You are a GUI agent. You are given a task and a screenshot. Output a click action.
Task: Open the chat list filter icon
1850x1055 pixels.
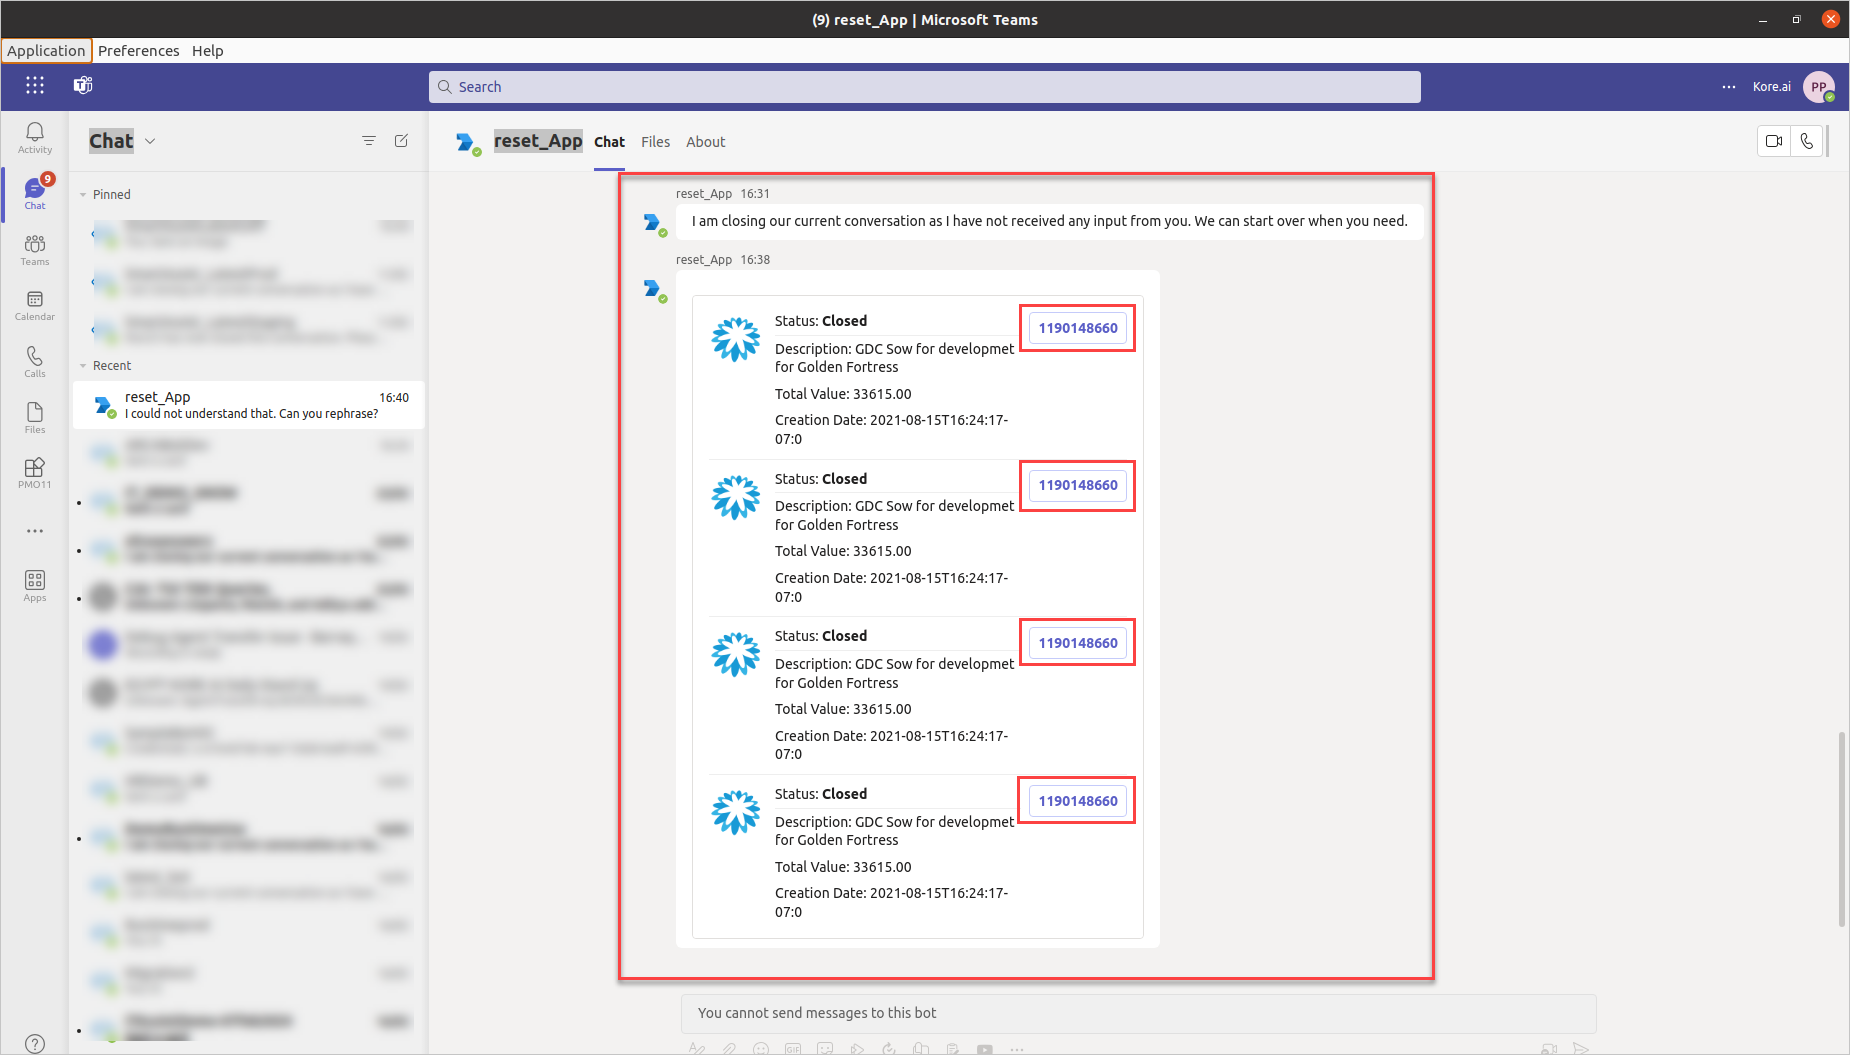click(x=369, y=141)
